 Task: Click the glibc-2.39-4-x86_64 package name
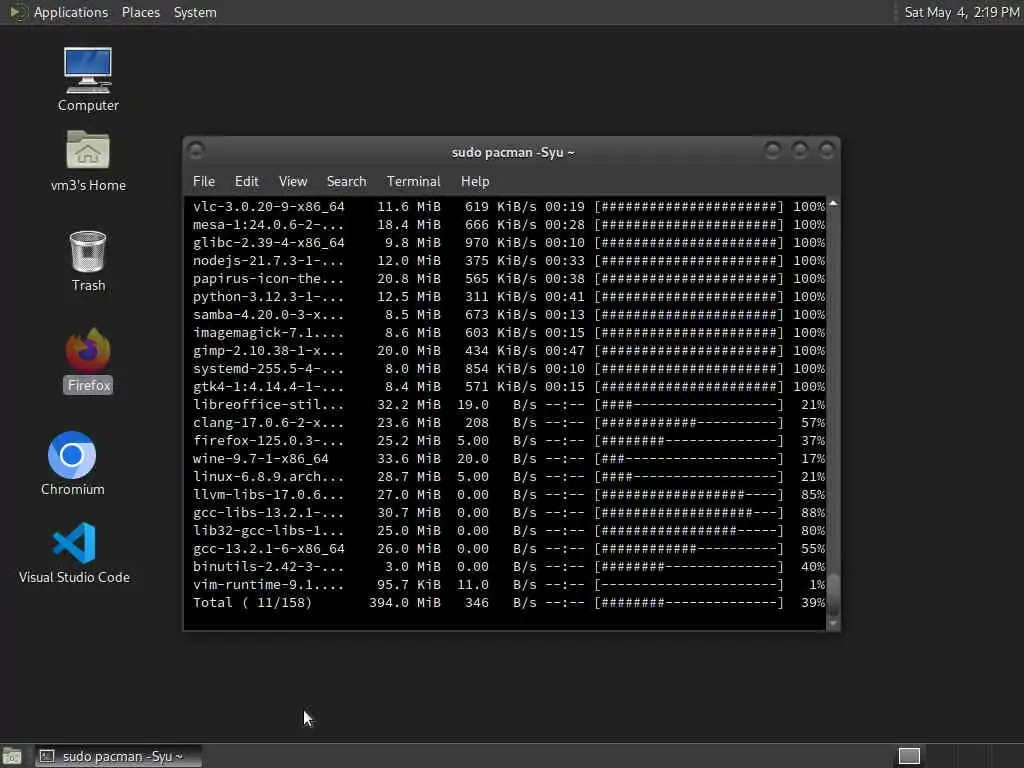268,243
